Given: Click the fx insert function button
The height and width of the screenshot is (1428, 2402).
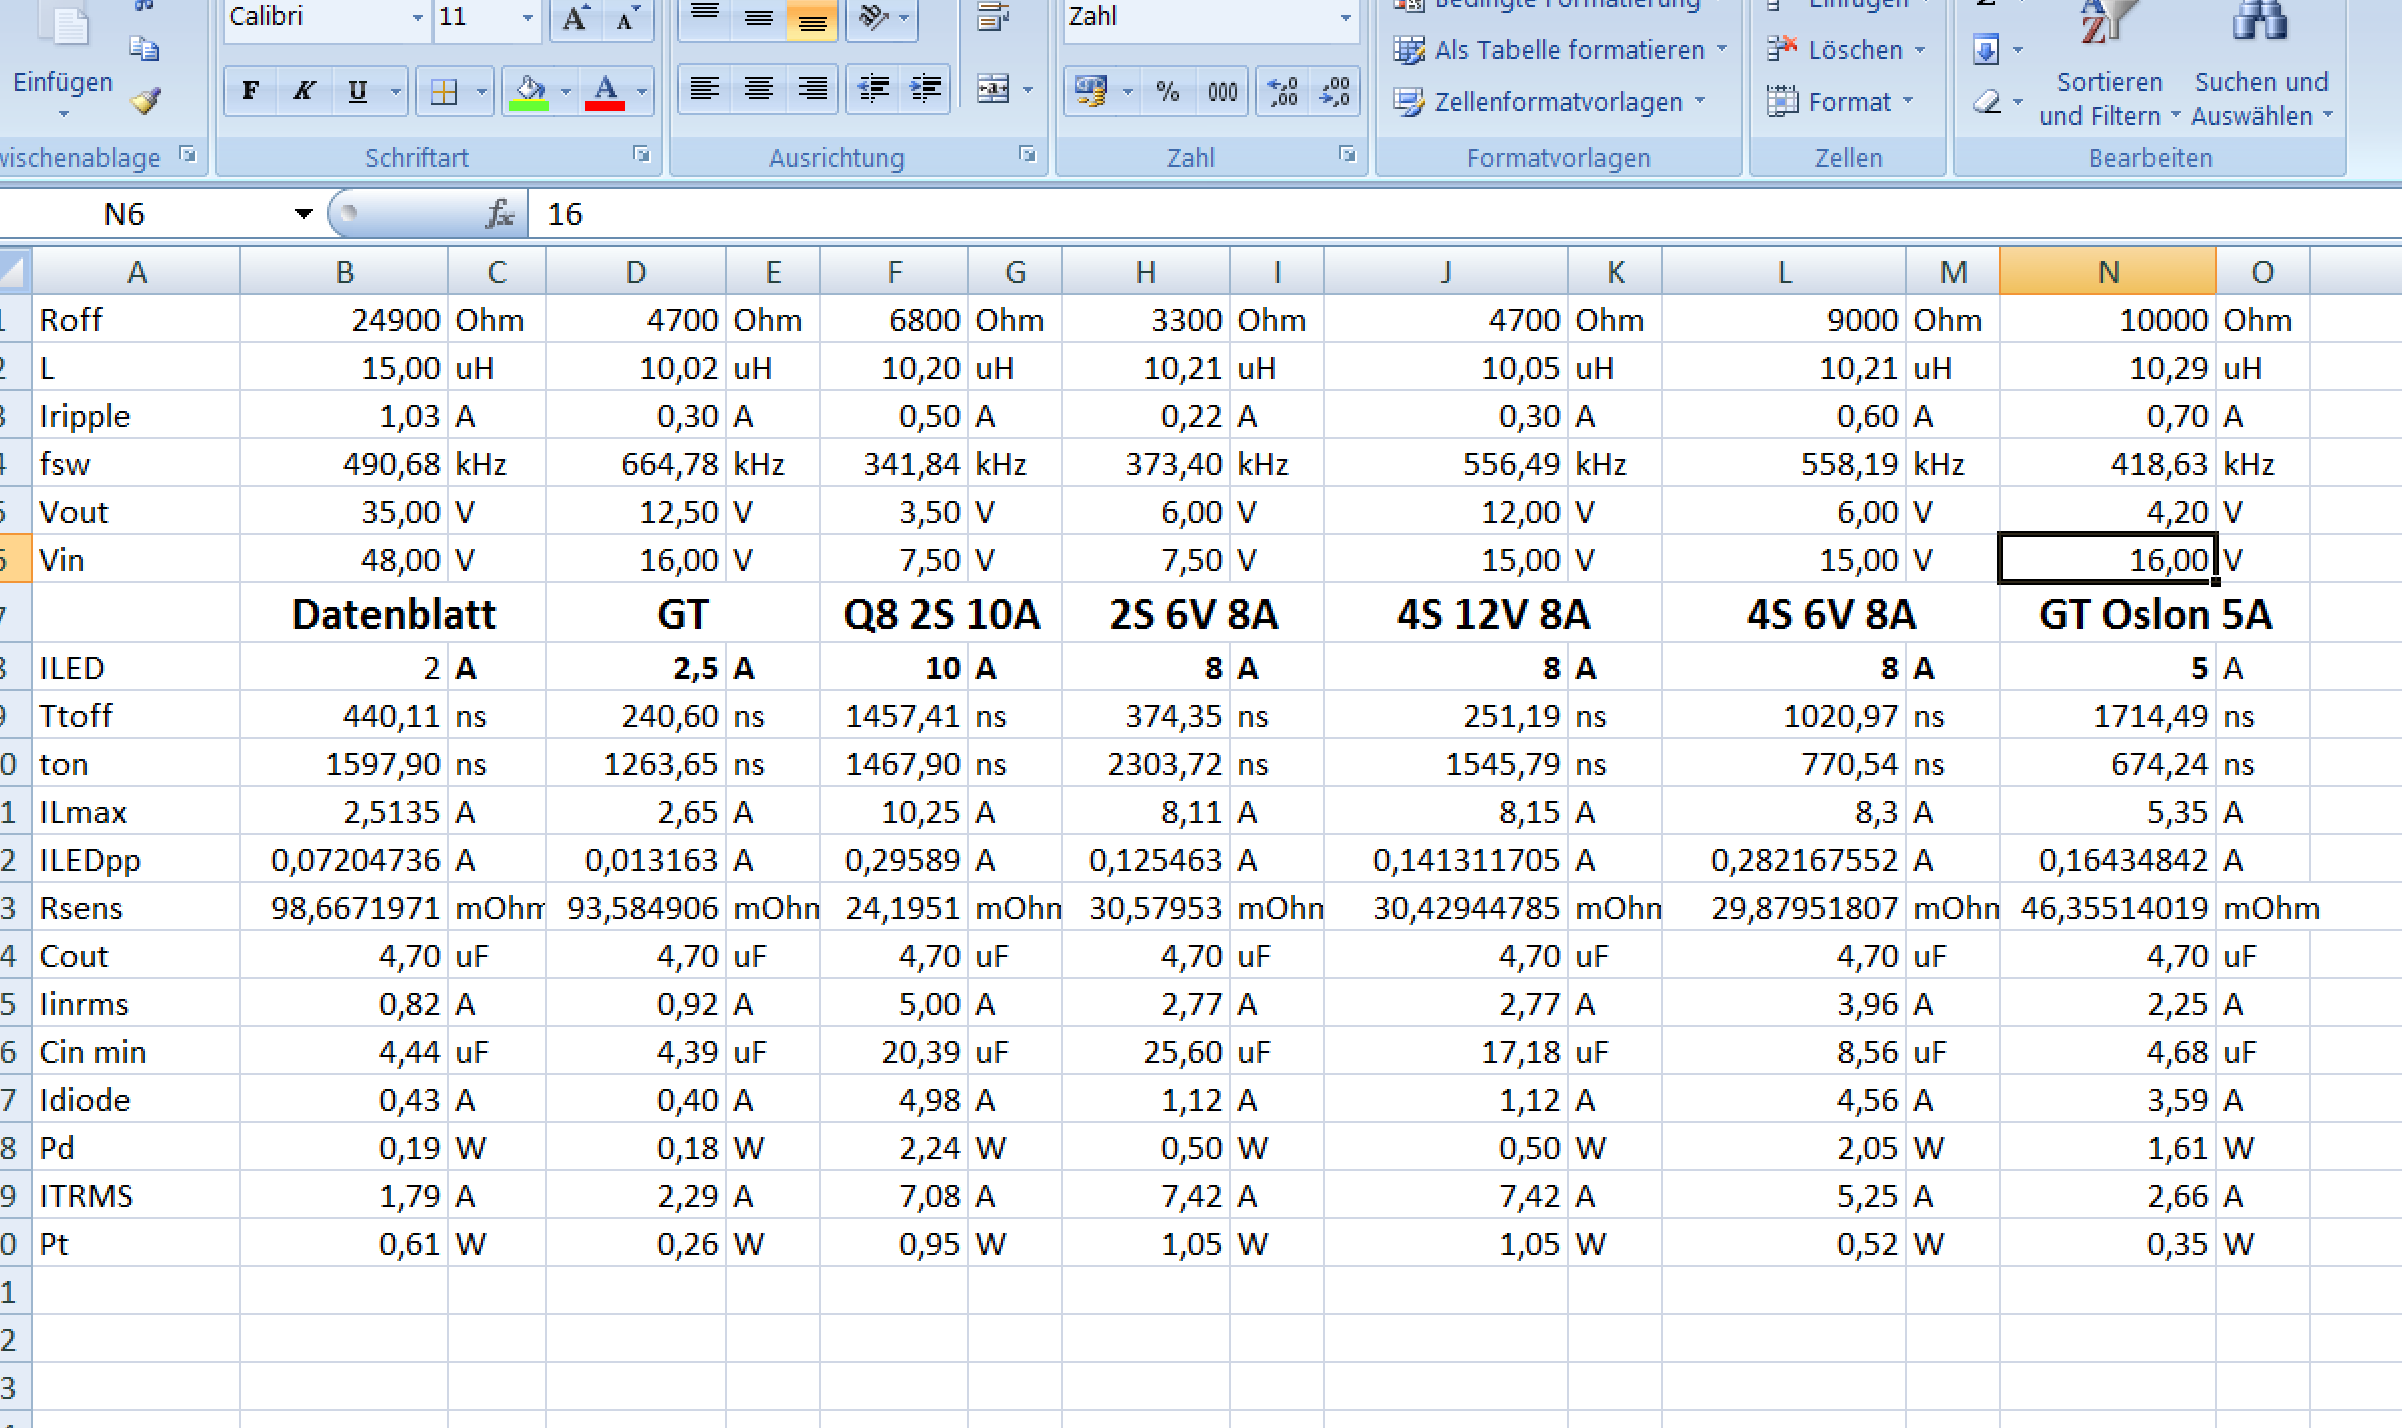Looking at the screenshot, I should (499, 214).
